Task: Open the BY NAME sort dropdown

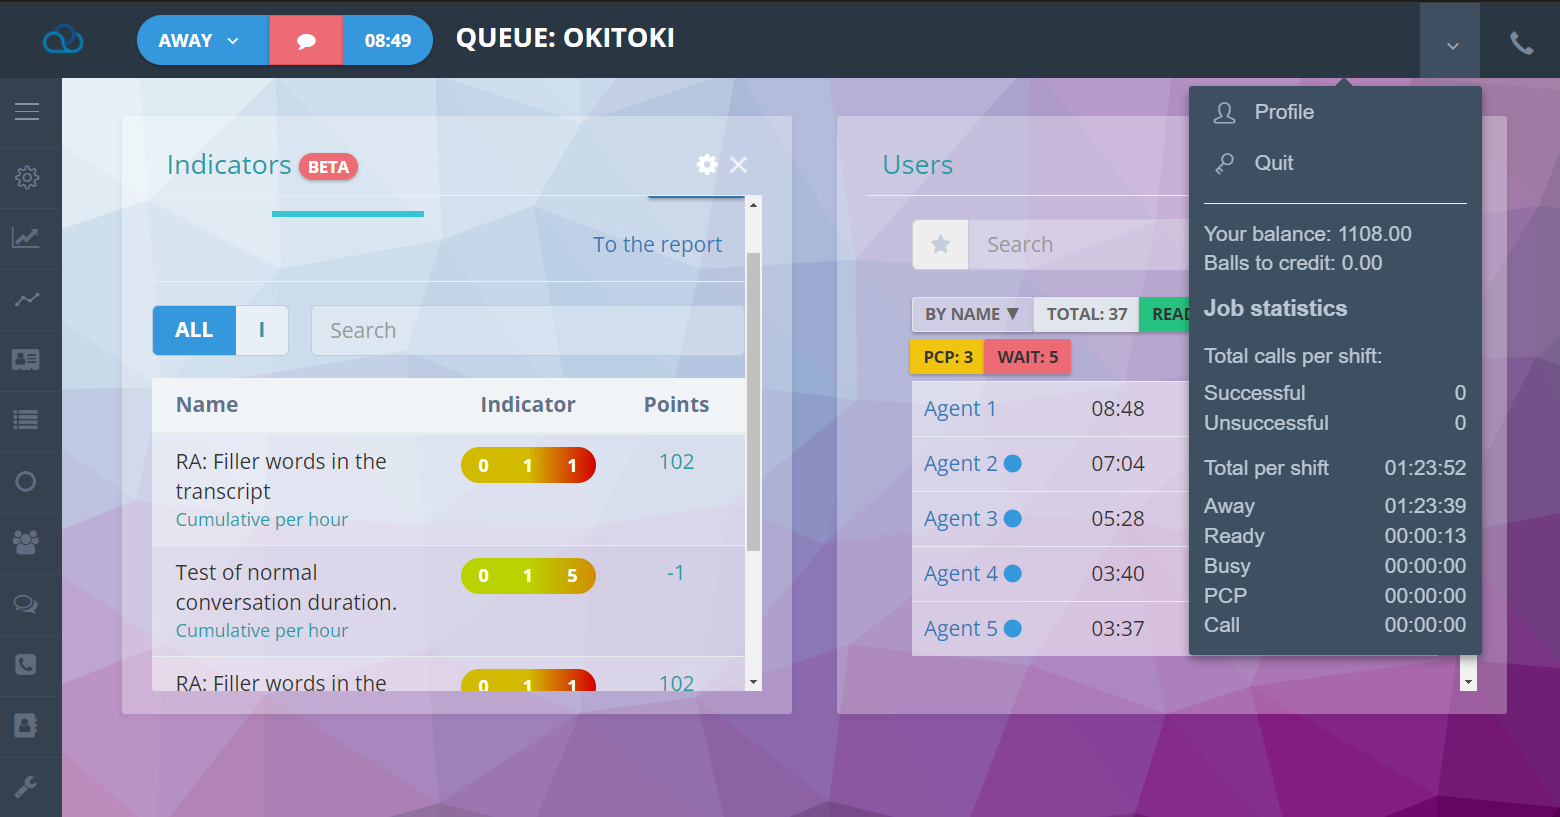Action: pos(971,314)
